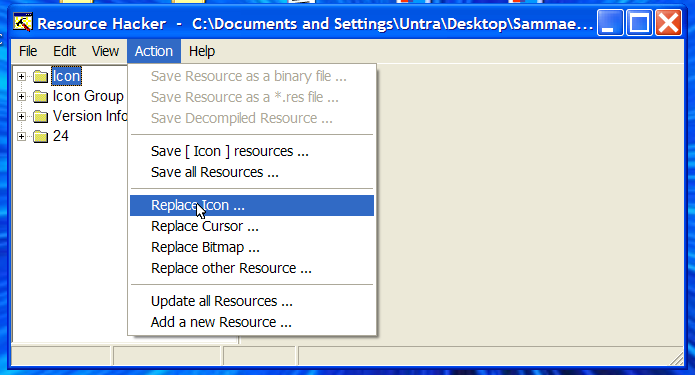Choose Save [ Icon ] resources
The width and height of the screenshot is (695, 375).
(x=252, y=151)
